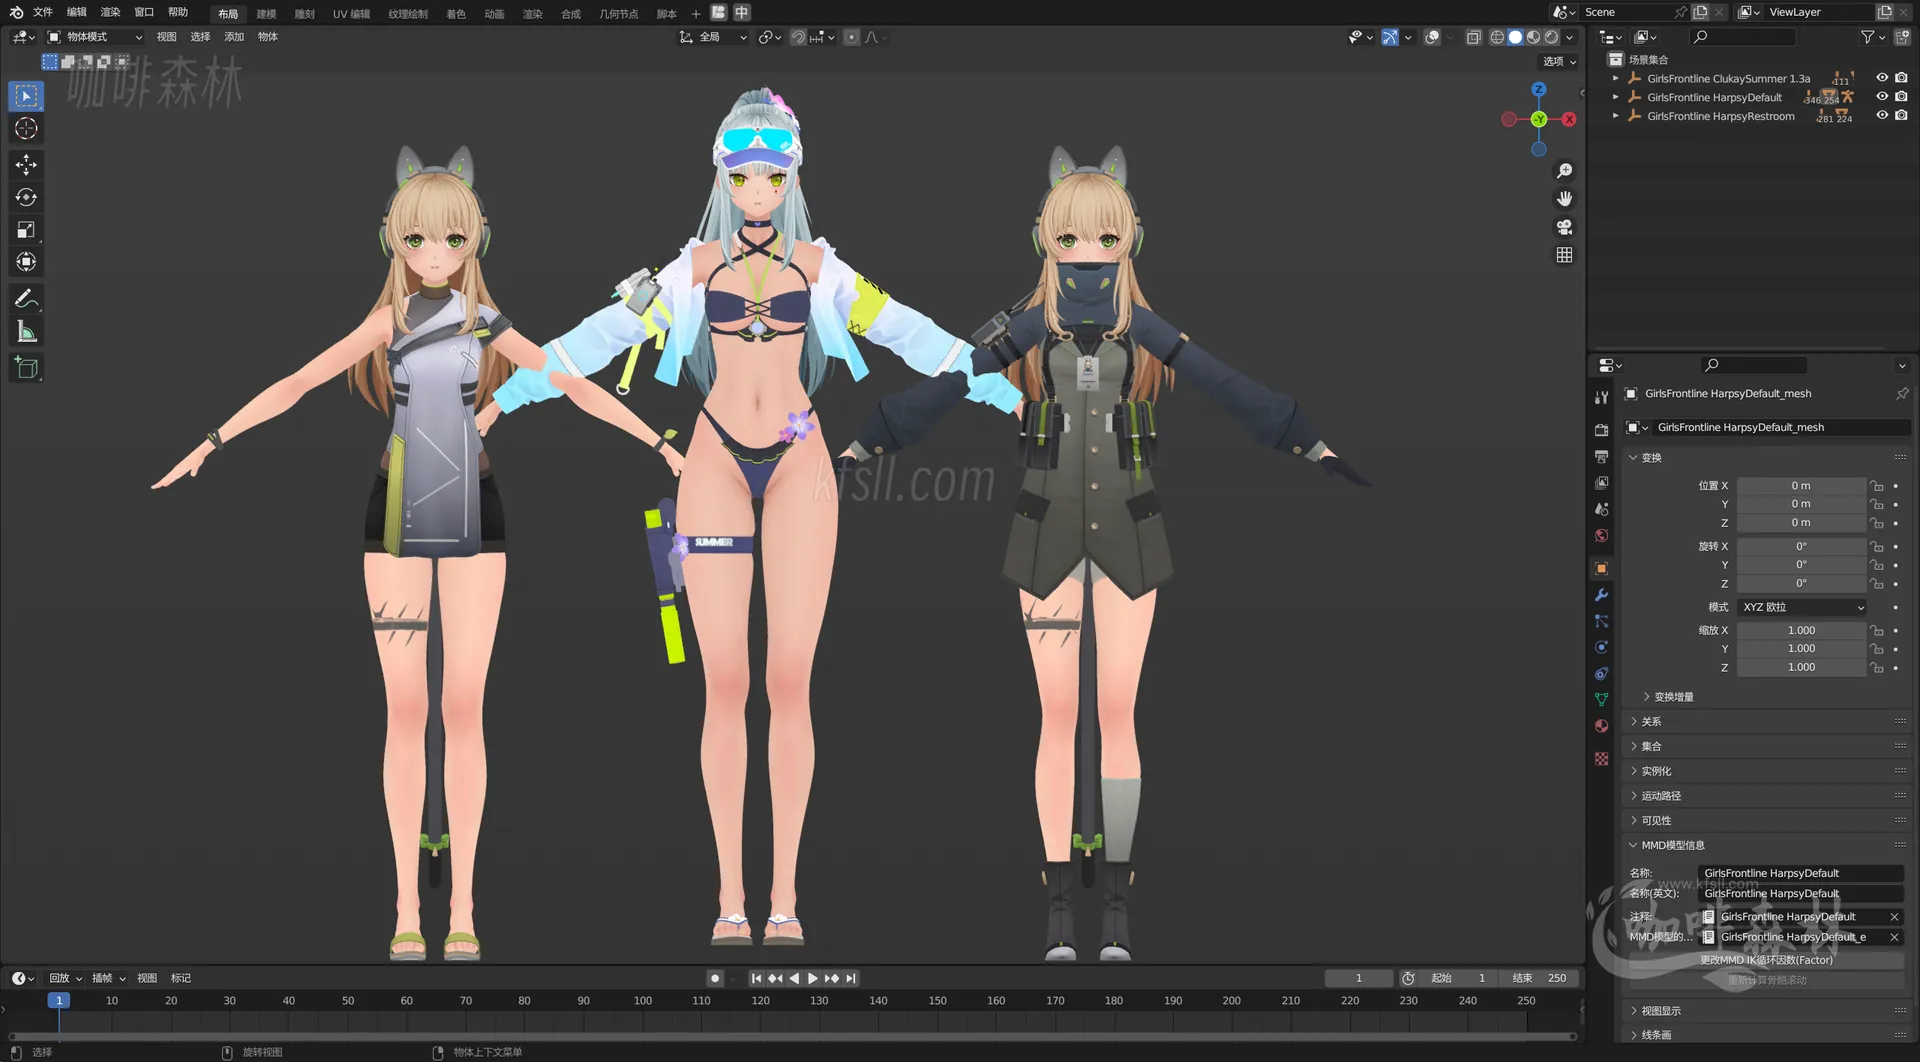Select the Box Select tool
The height and width of the screenshot is (1062, 1920).
(x=26, y=95)
